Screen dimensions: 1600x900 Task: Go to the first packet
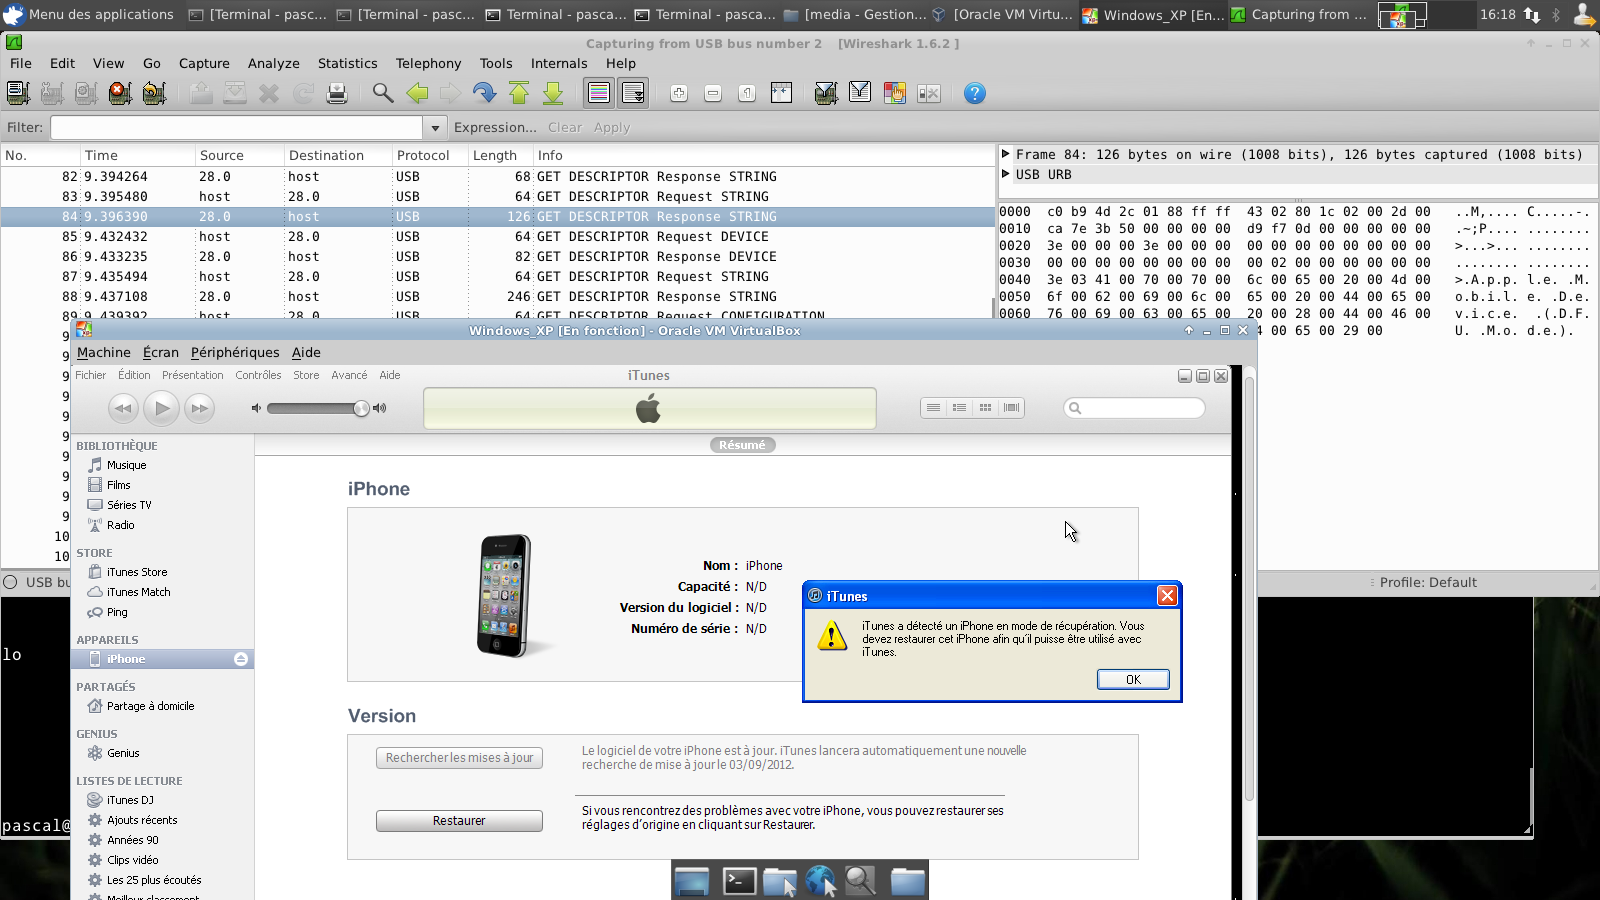pyautogui.click(x=519, y=93)
